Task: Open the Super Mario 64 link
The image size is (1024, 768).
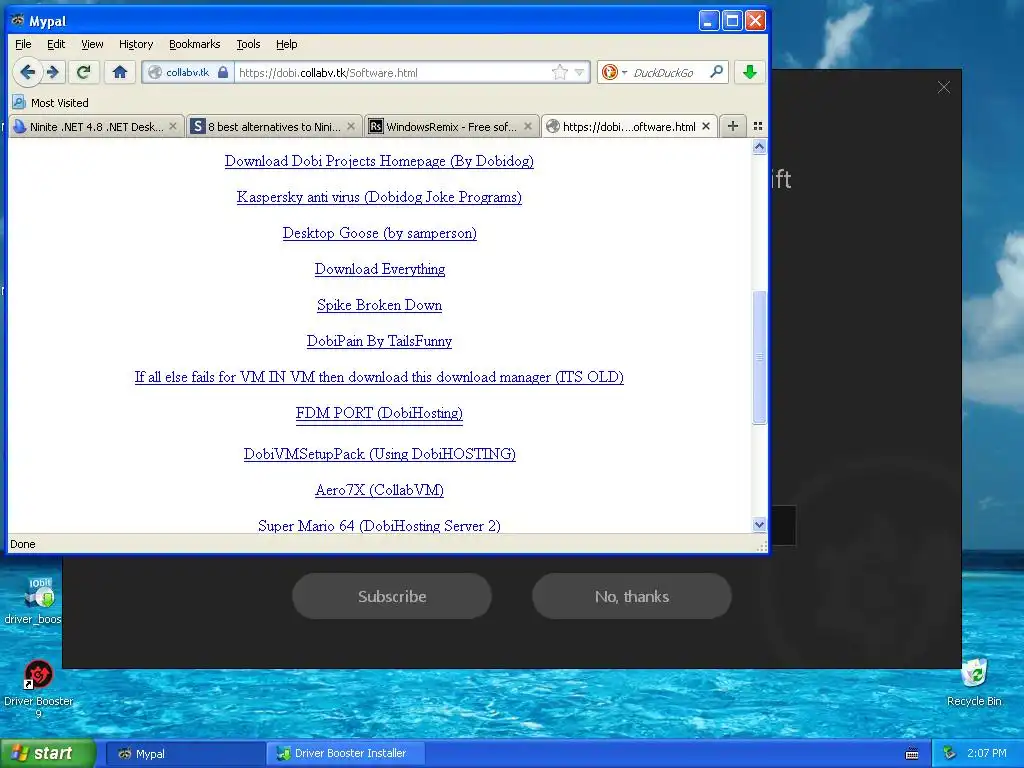Action: pyautogui.click(x=379, y=526)
